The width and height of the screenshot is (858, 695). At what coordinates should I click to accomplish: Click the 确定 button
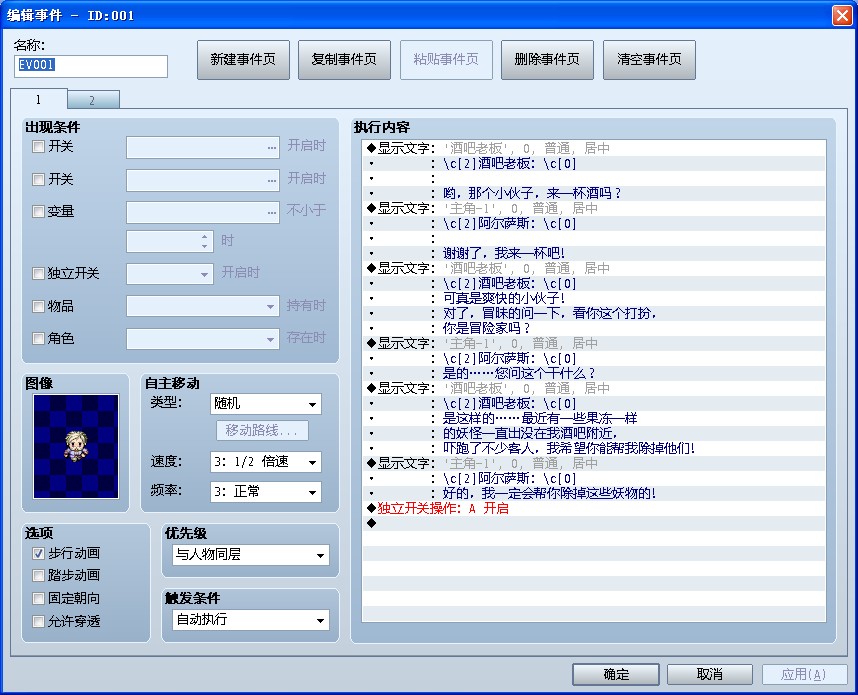click(616, 674)
